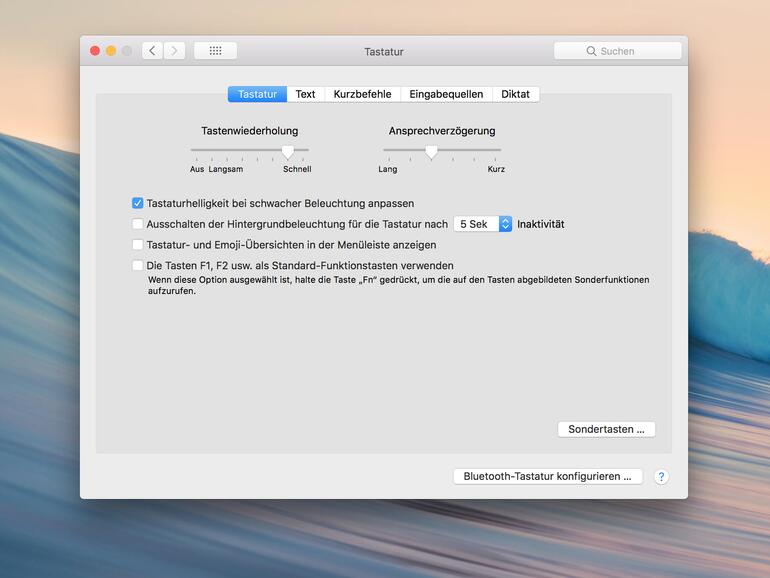Enable Ausschalten der Hintergrundbeleuchtung checkbox
The width and height of the screenshot is (770, 578).
(138, 224)
